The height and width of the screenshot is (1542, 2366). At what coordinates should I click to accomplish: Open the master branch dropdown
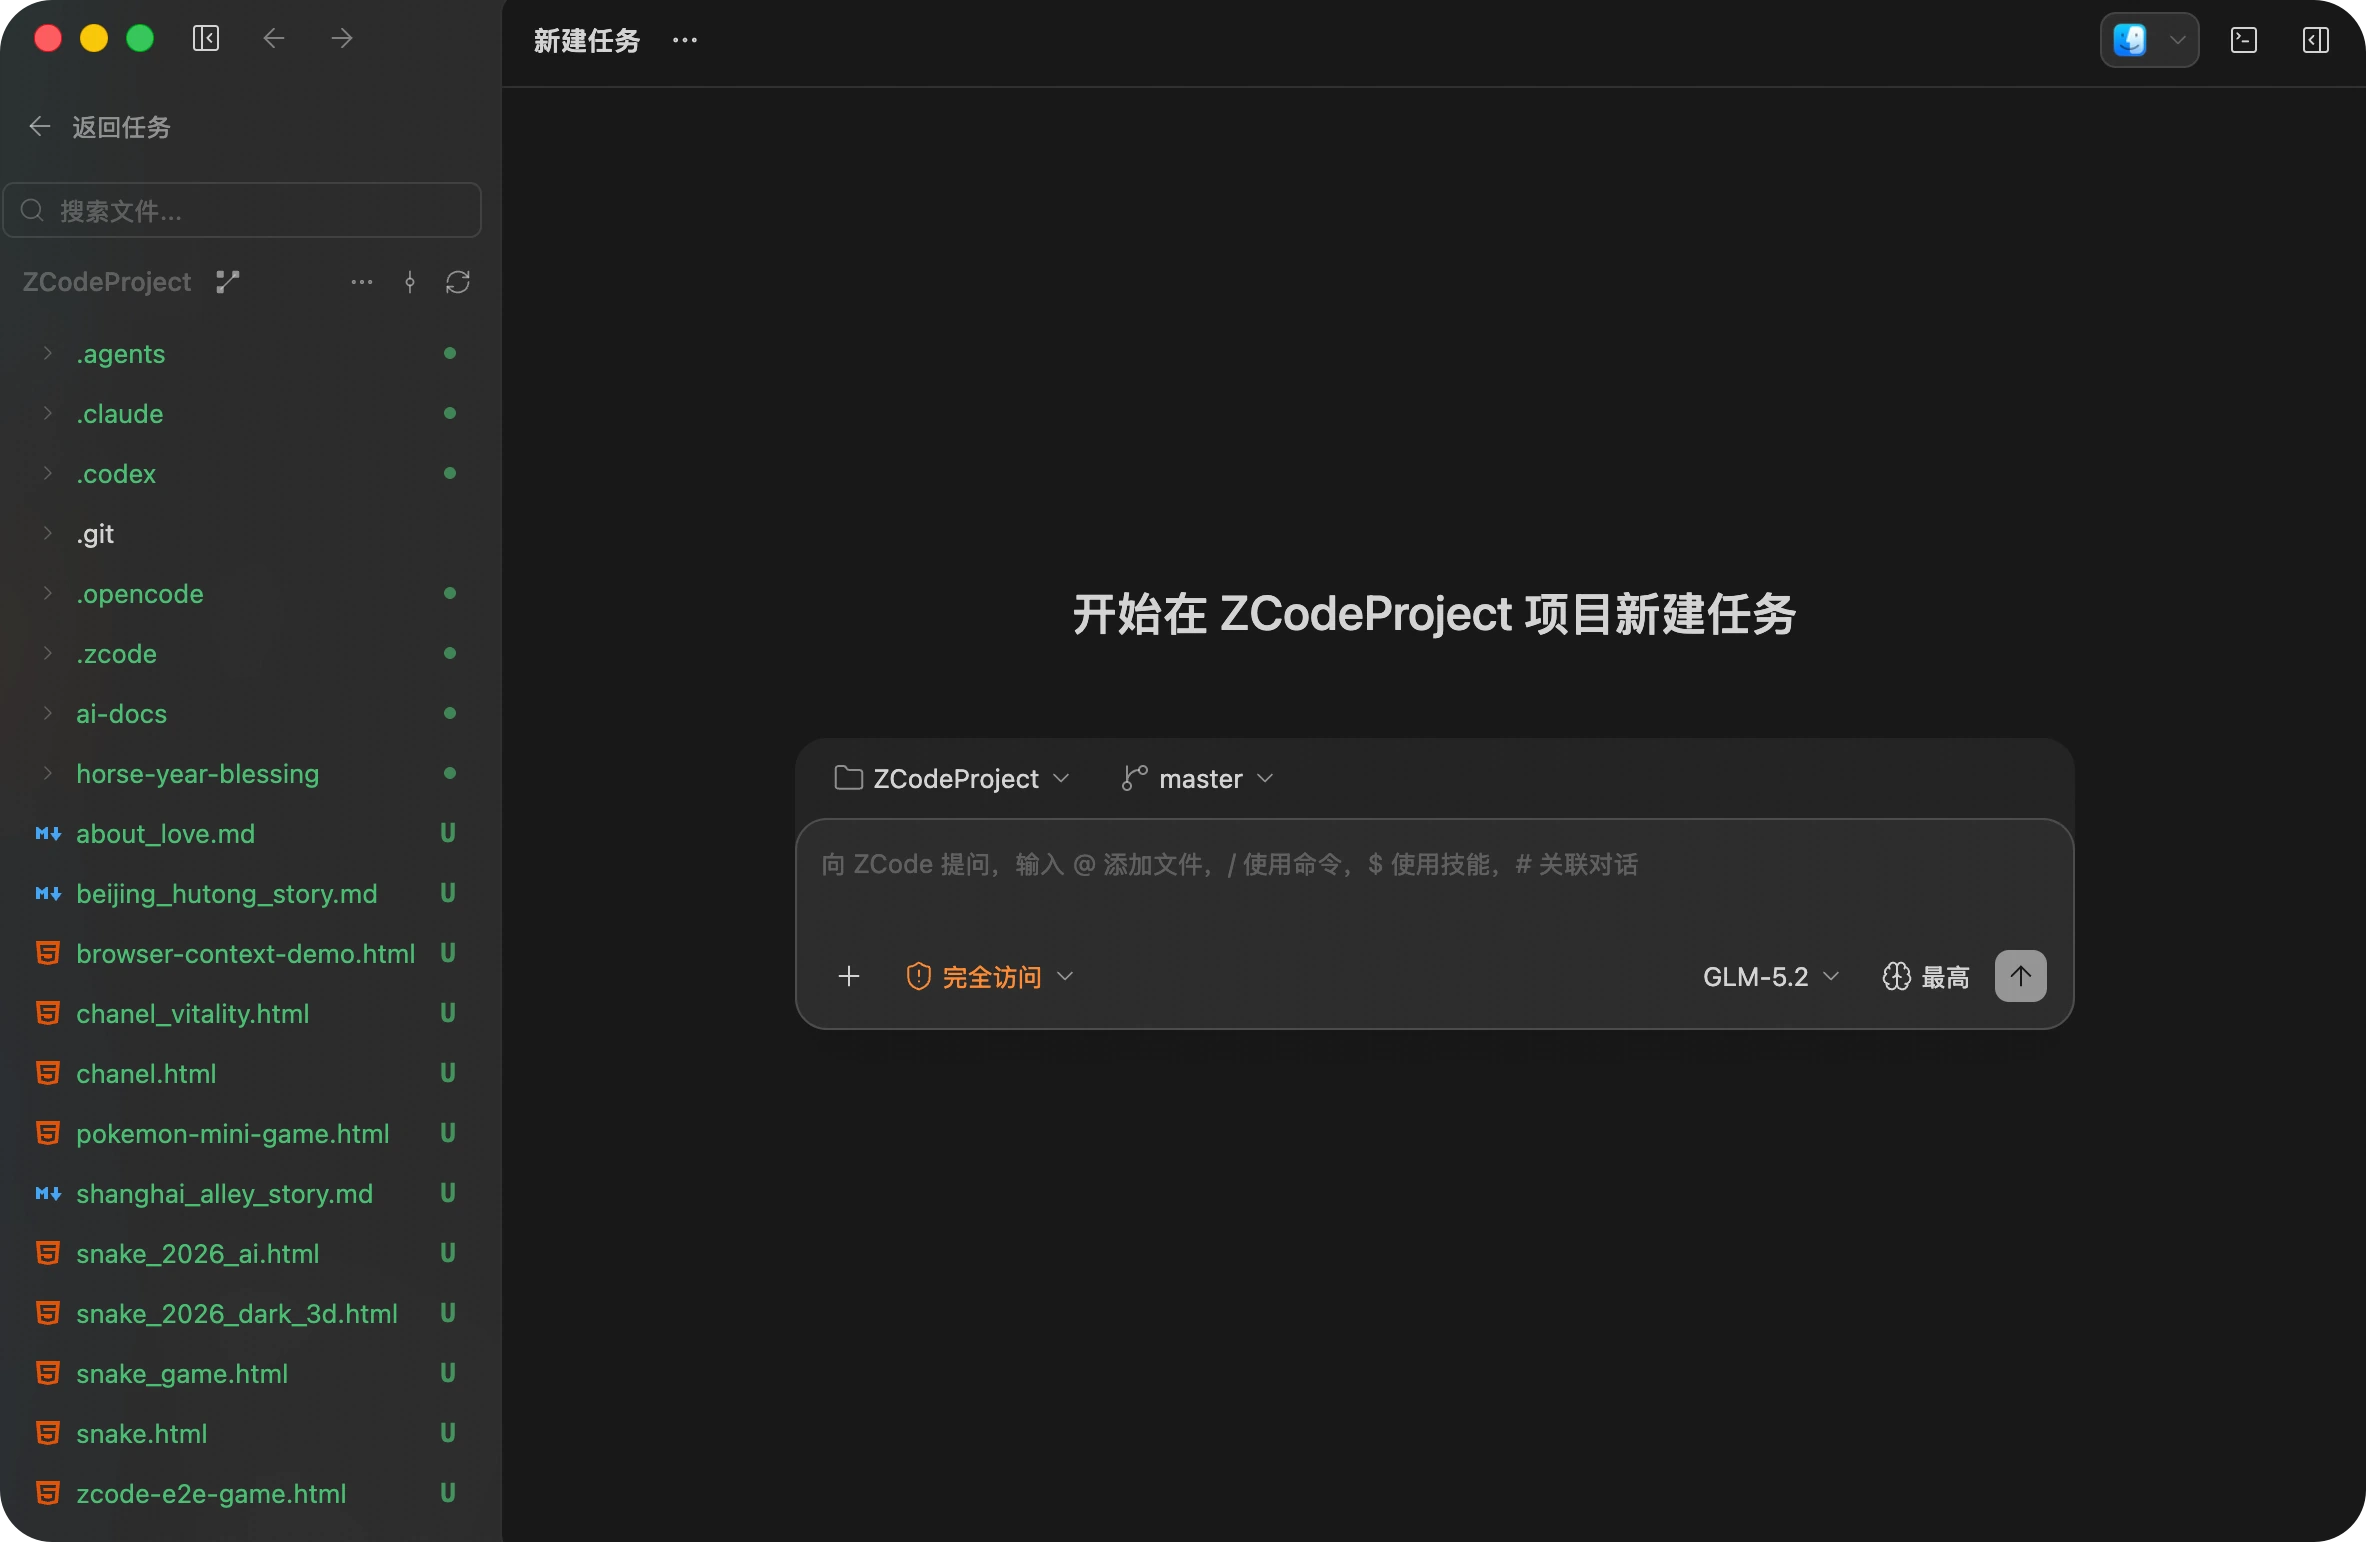point(1198,779)
